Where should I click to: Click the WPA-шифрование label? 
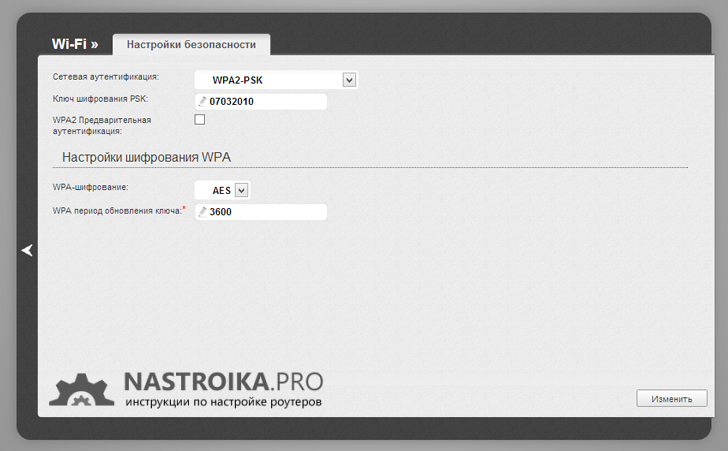pyautogui.click(x=91, y=187)
